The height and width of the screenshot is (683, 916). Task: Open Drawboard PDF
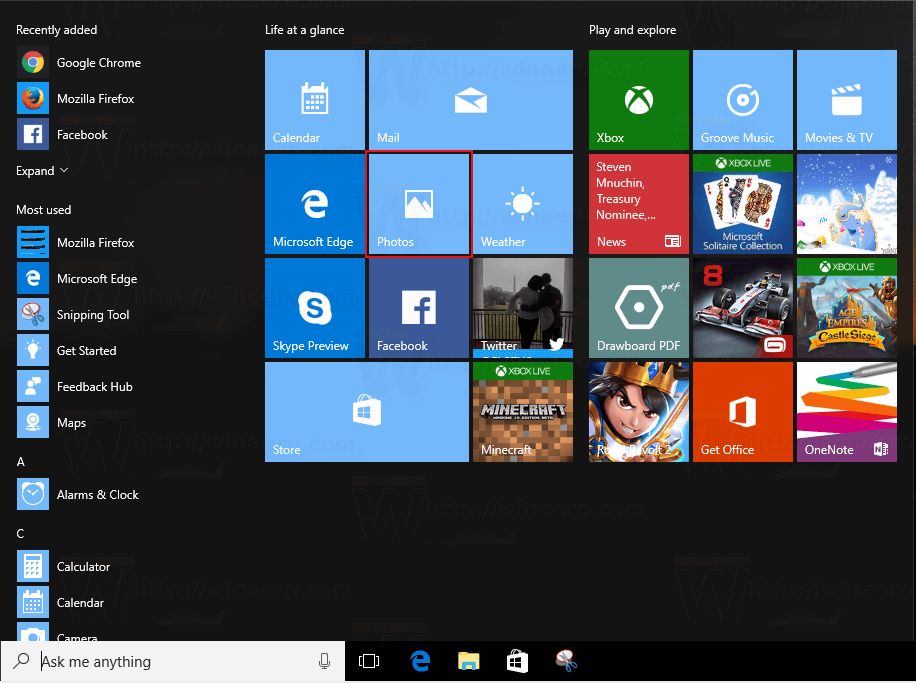639,307
